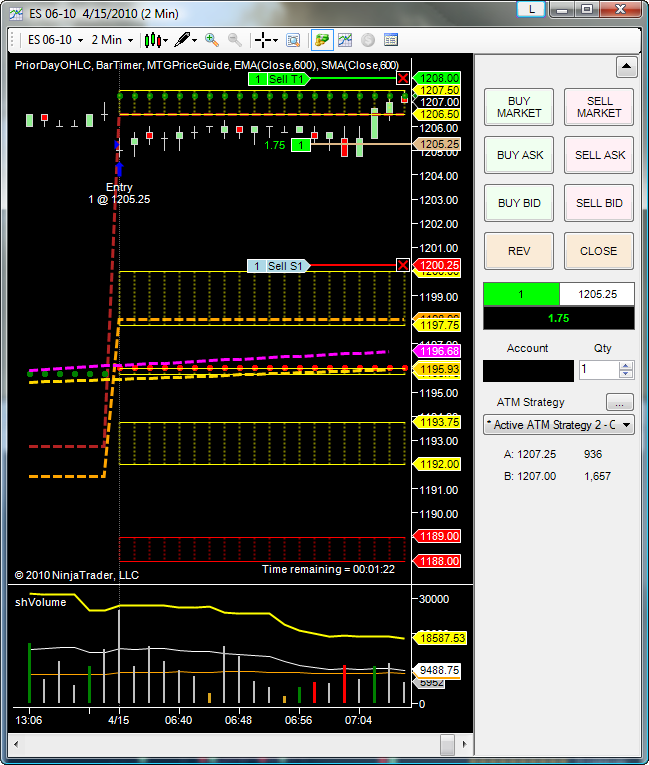Cancel the Sell T1 target order

click(x=403, y=78)
